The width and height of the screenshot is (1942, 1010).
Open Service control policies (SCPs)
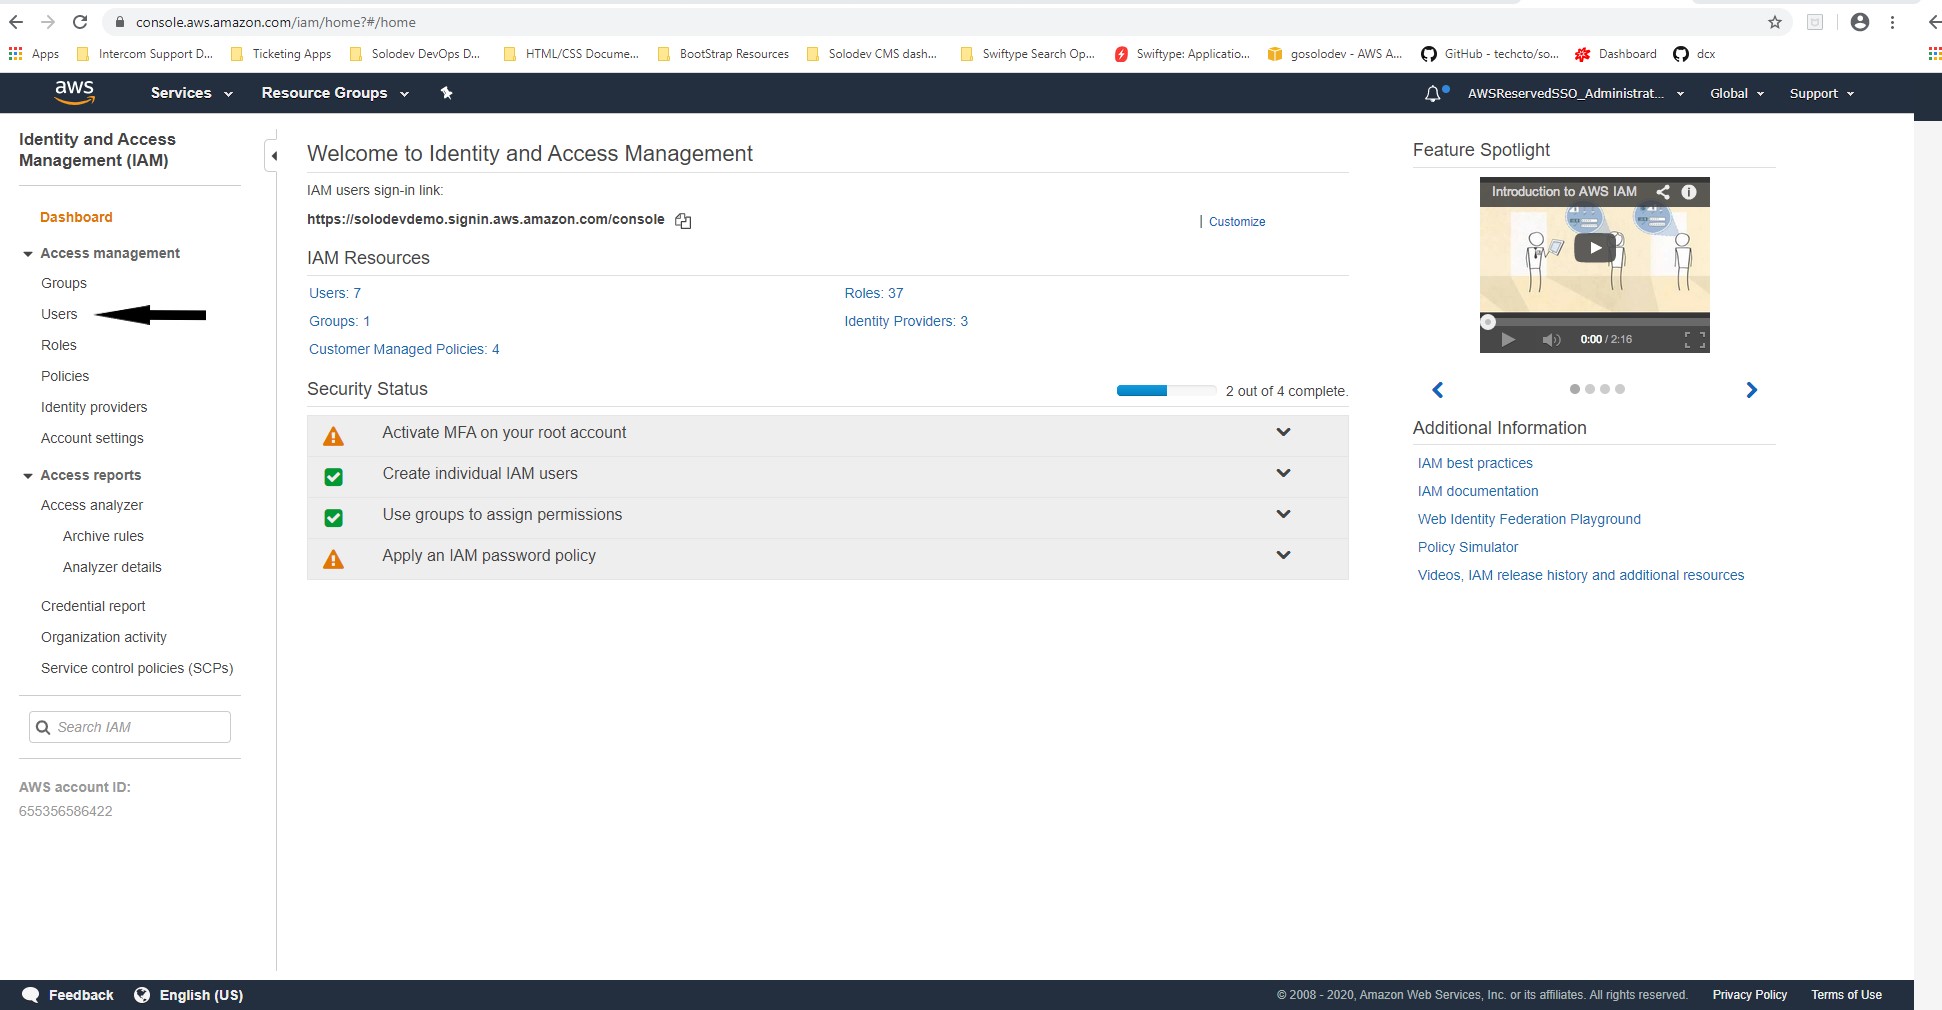(x=137, y=668)
